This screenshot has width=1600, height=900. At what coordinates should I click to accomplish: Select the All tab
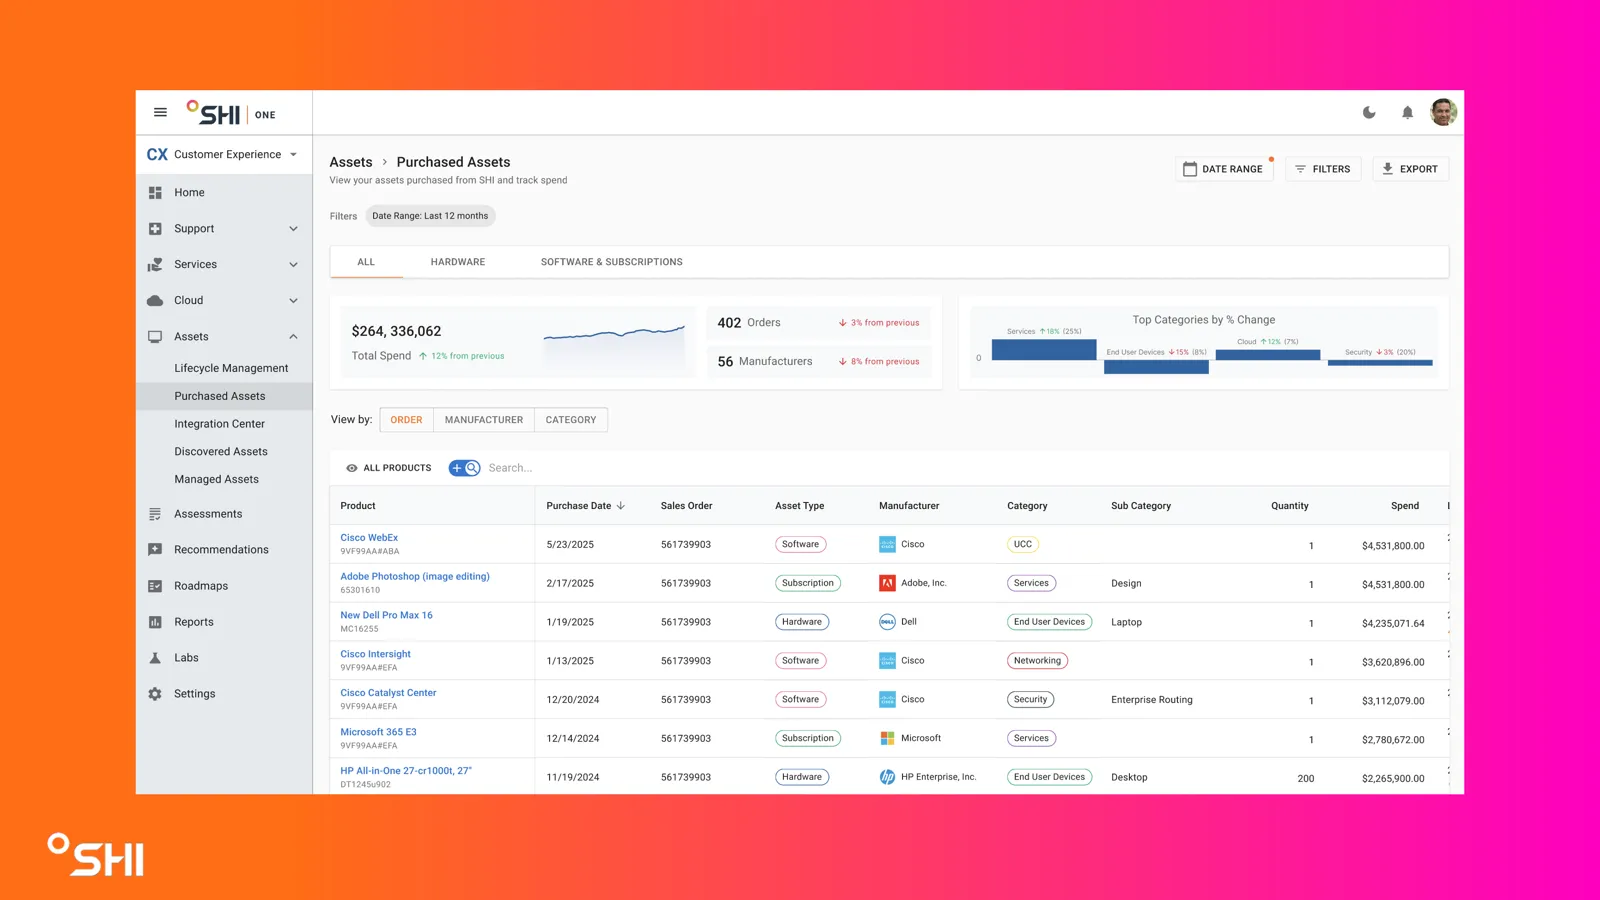tap(366, 262)
